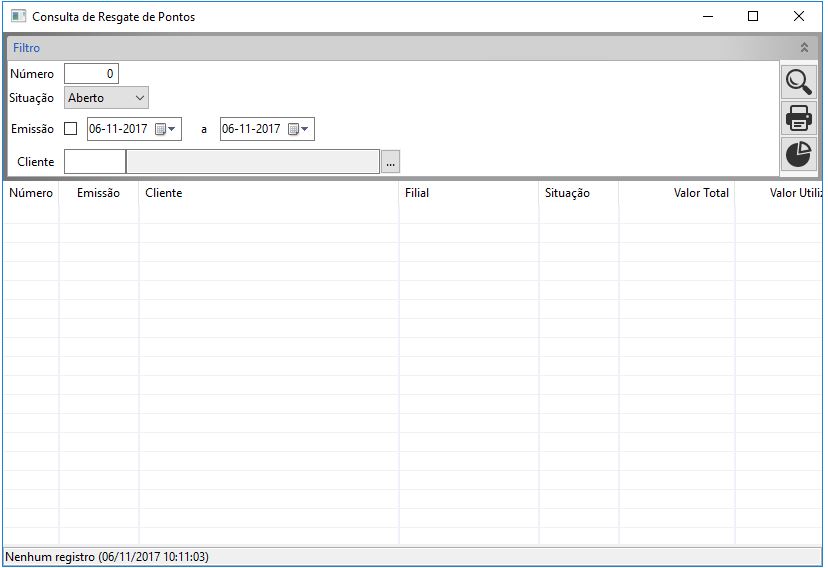
Task: Sort by Número column header
Action: click(31, 193)
